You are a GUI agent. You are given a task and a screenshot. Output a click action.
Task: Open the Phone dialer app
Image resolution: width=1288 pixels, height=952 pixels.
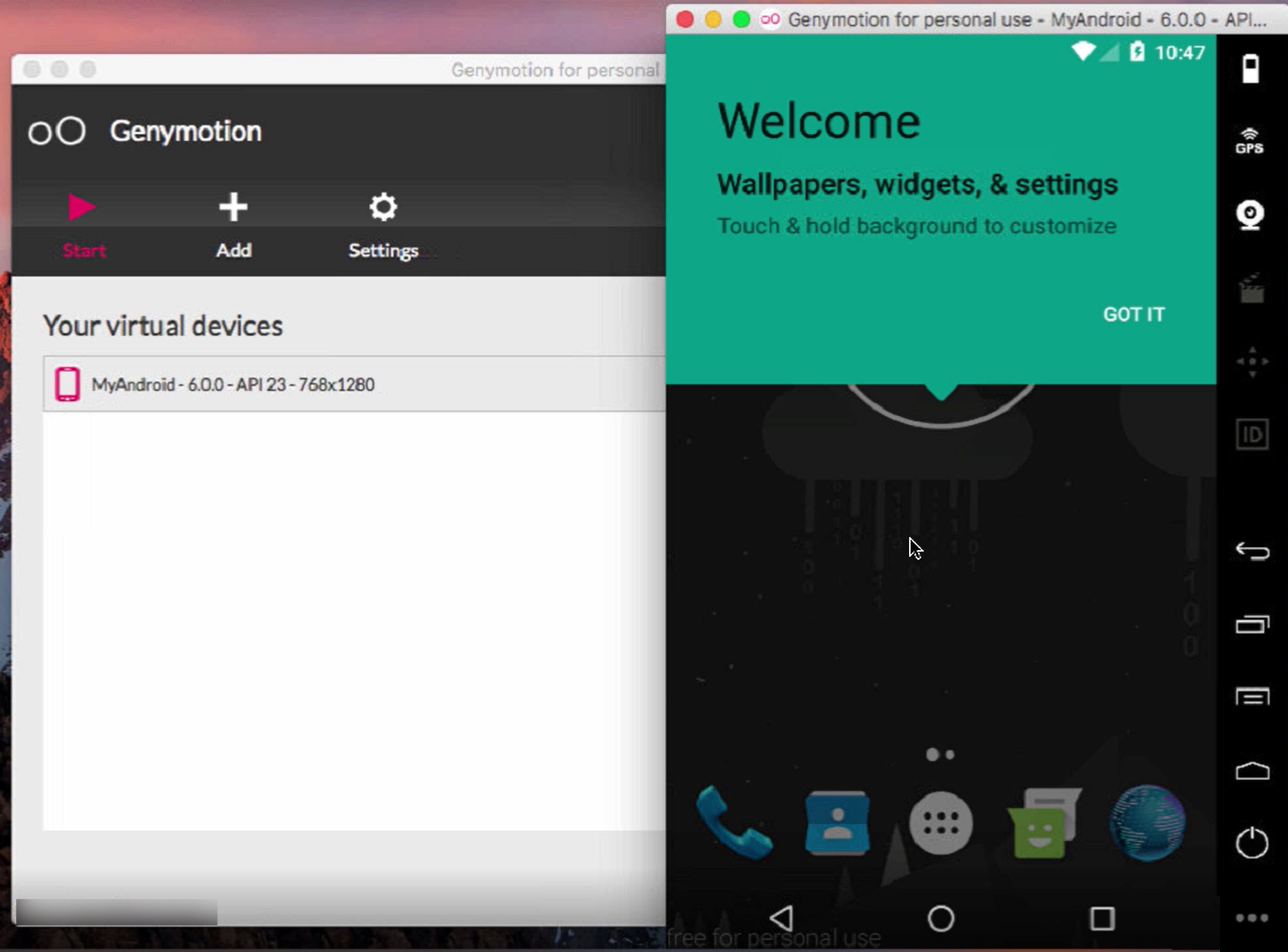tap(734, 822)
